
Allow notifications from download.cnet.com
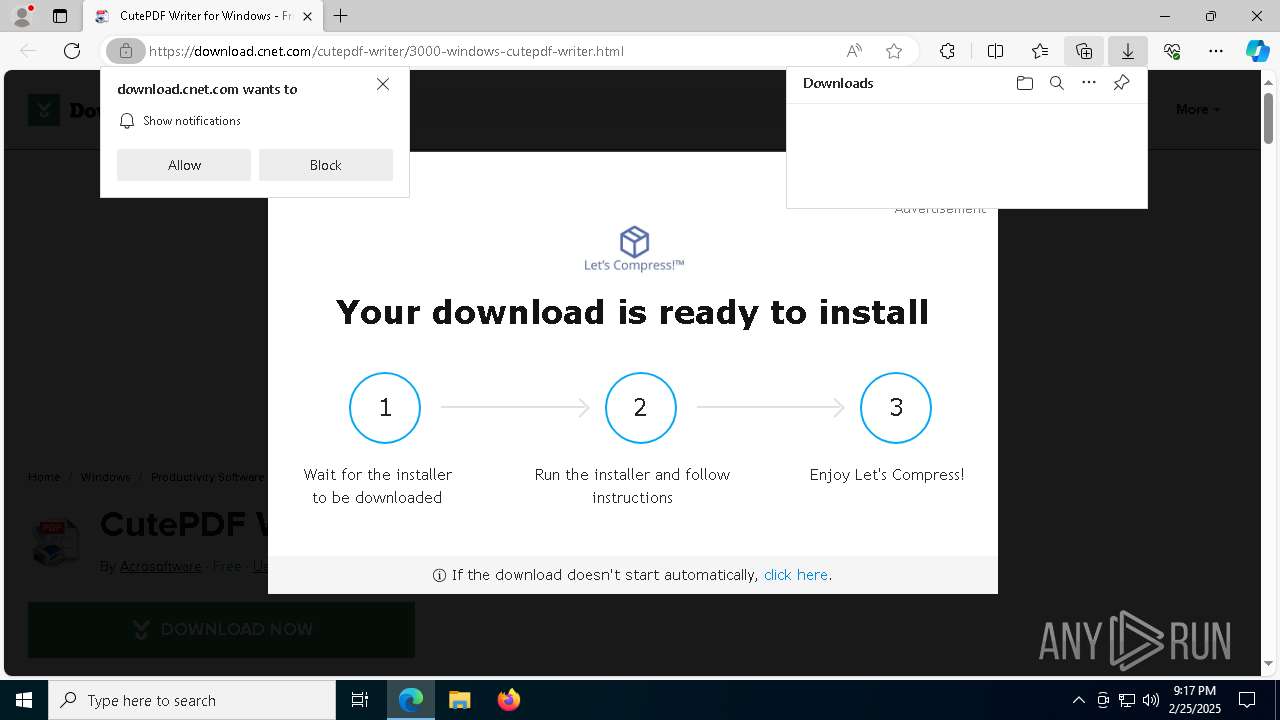(x=184, y=165)
